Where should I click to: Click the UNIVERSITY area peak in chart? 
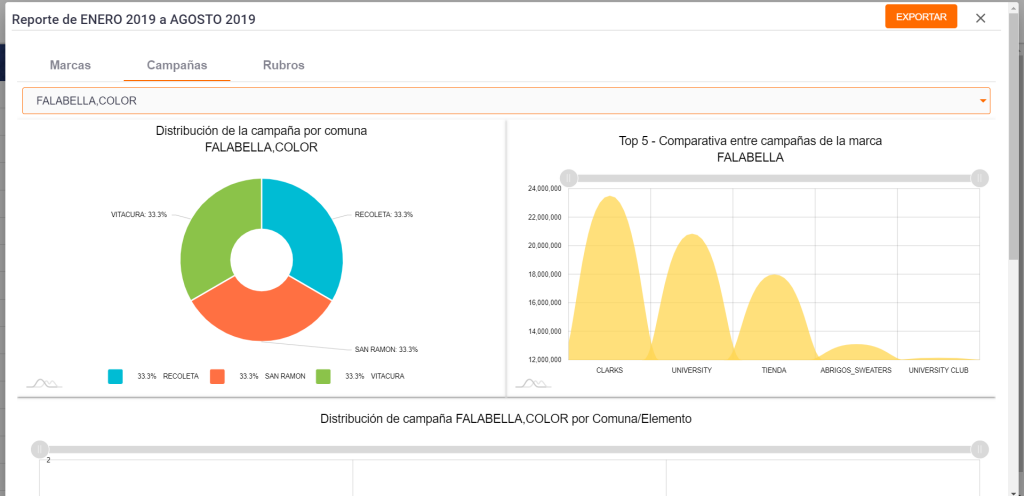pos(692,235)
